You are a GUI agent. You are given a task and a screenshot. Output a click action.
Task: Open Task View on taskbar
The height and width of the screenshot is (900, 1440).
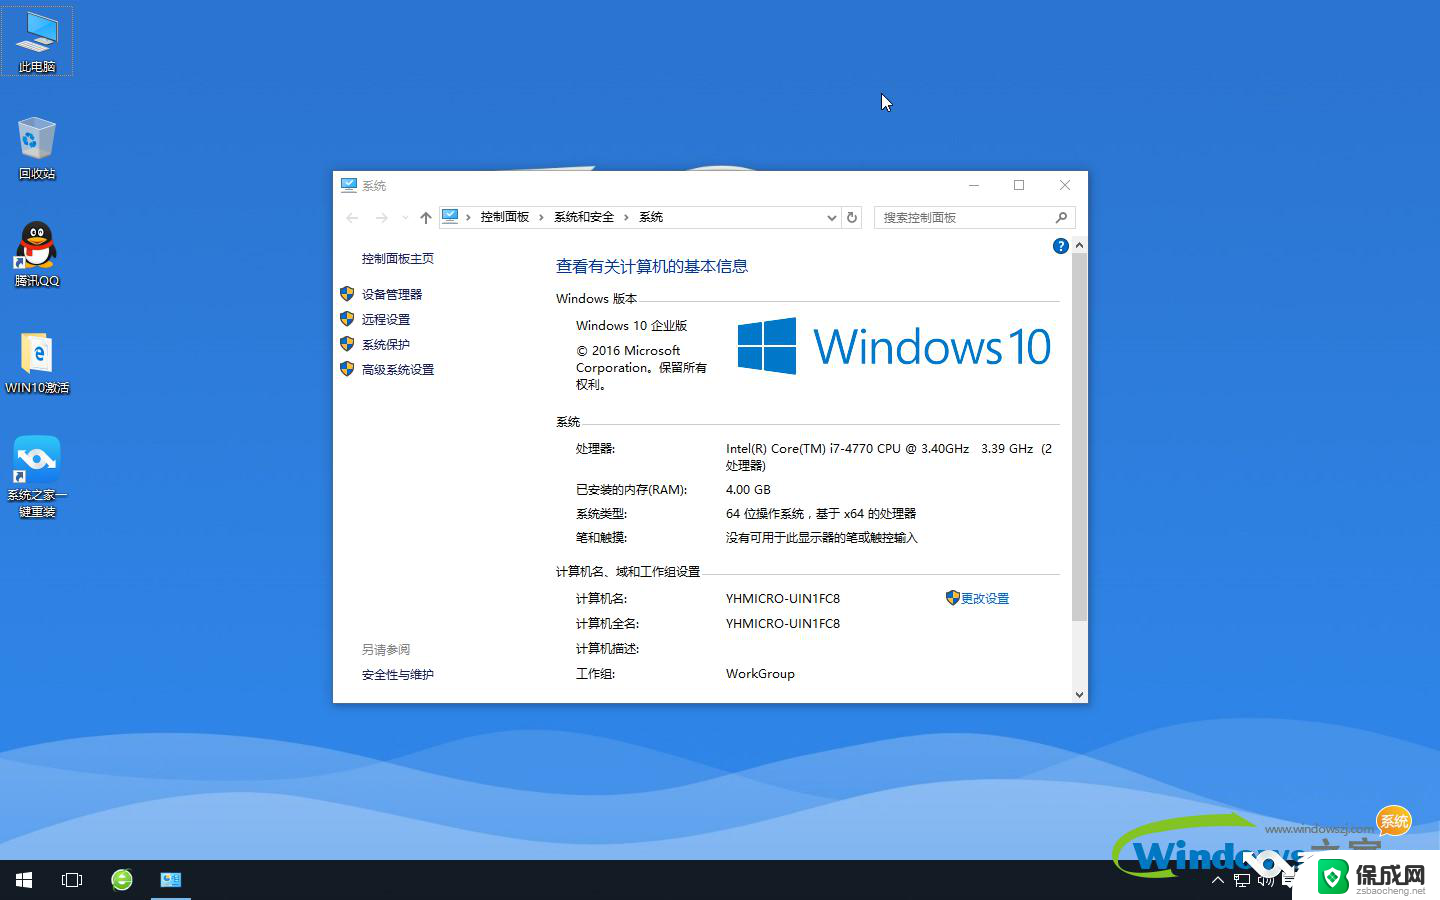point(72,880)
